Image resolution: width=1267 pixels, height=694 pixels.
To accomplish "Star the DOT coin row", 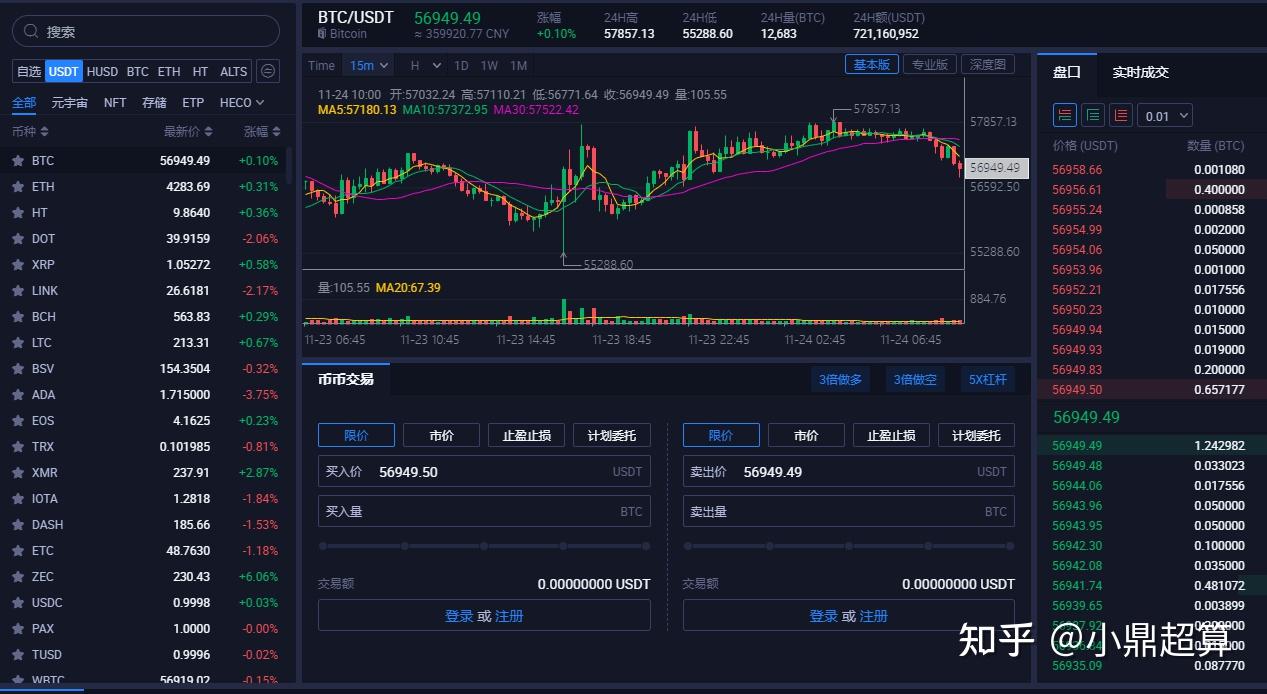I will [17, 238].
